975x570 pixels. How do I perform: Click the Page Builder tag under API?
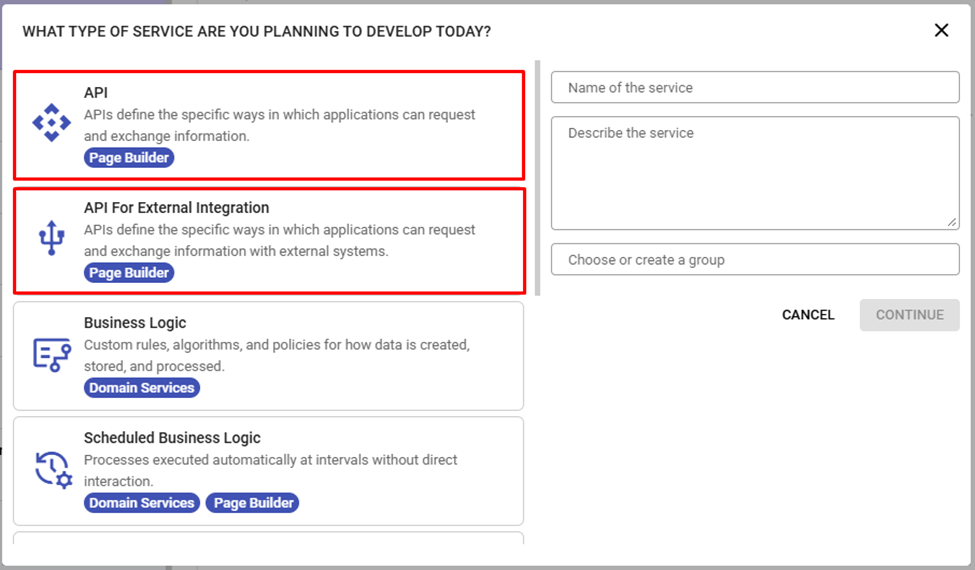(129, 157)
